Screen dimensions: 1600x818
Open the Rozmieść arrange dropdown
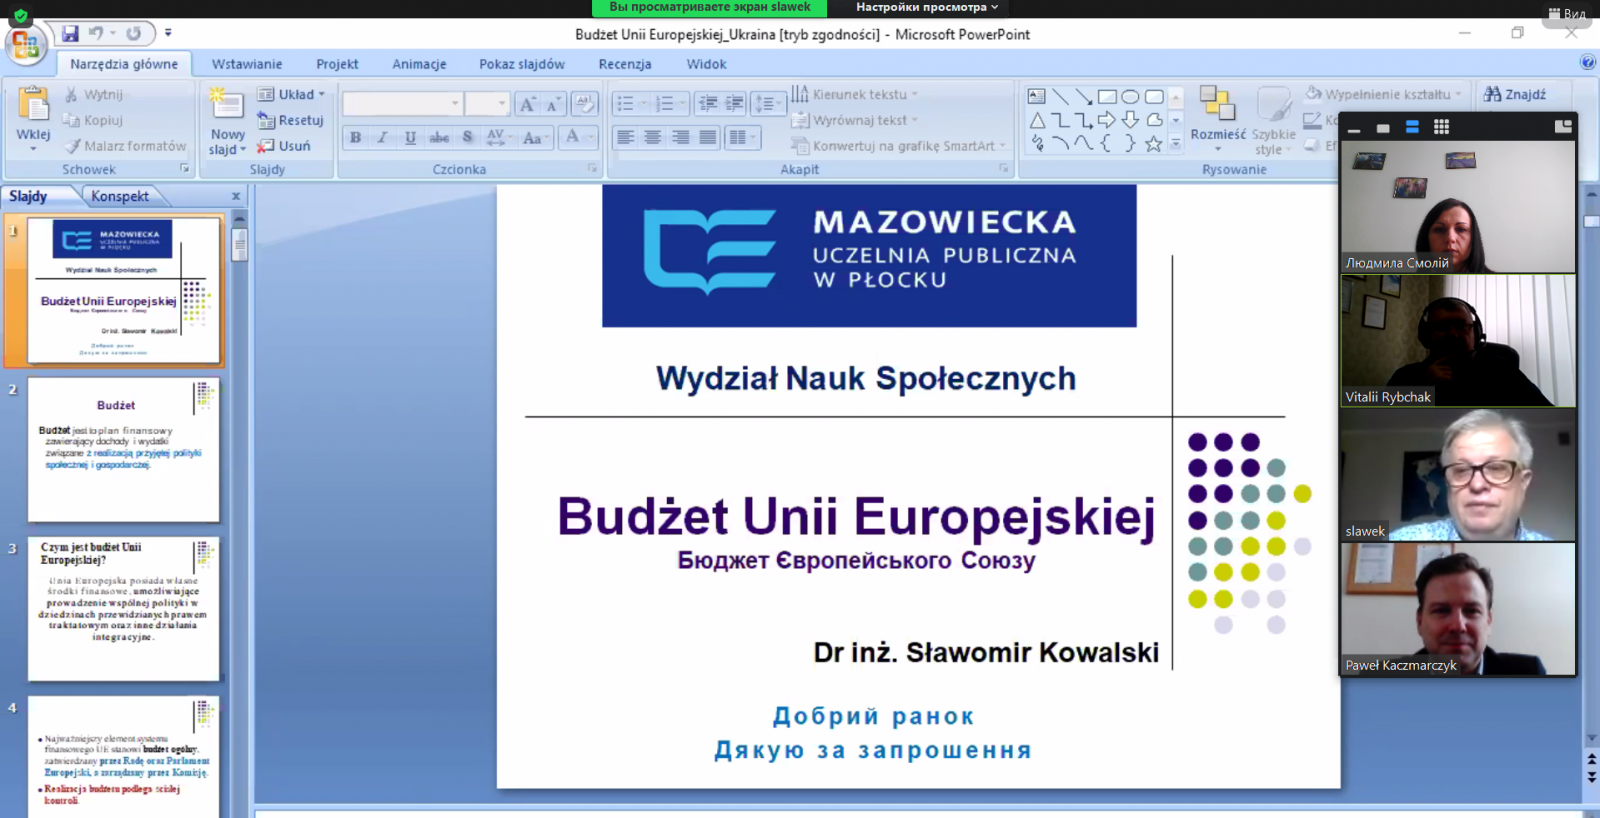(x=1218, y=118)
